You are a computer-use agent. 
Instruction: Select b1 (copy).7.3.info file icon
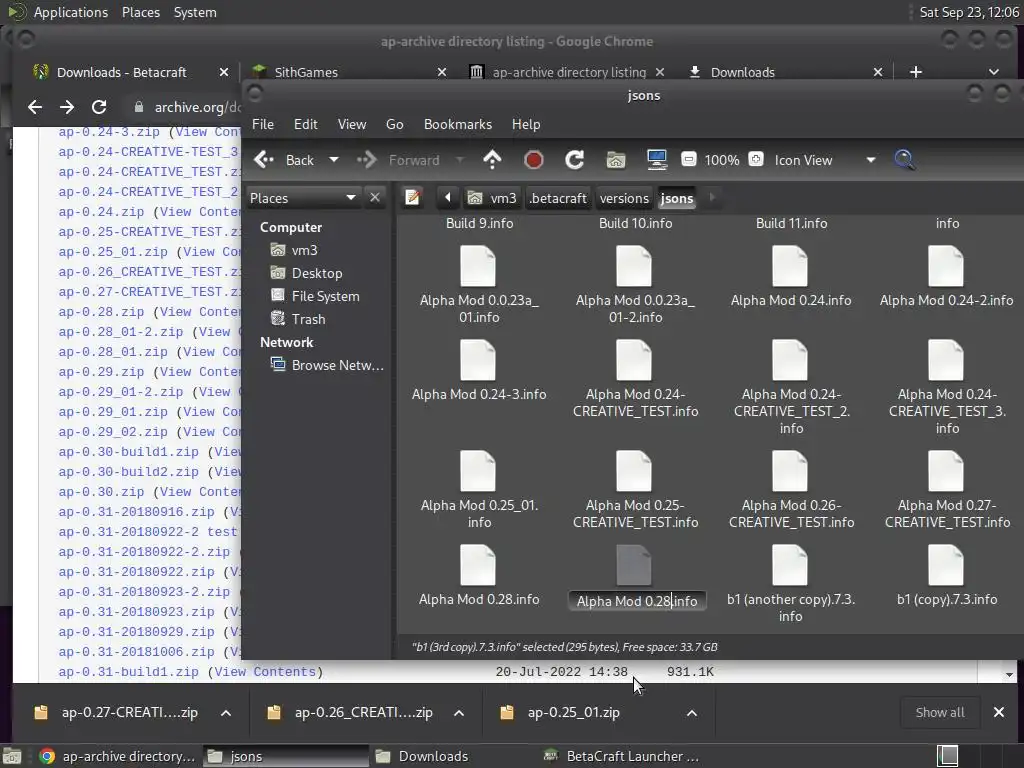pos(946,566)
